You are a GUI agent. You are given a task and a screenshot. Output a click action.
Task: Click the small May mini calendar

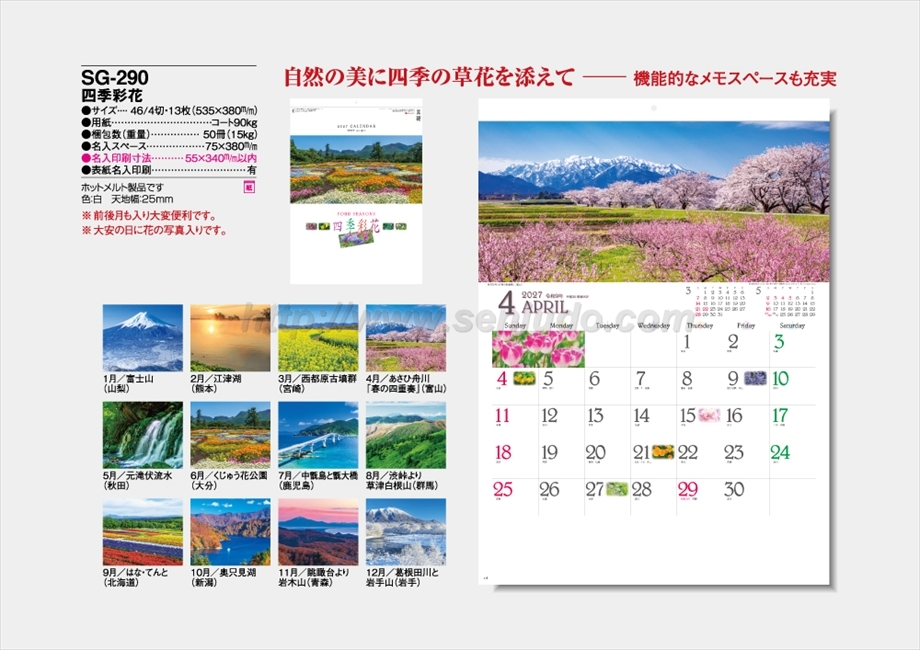[x=785, y=302]
